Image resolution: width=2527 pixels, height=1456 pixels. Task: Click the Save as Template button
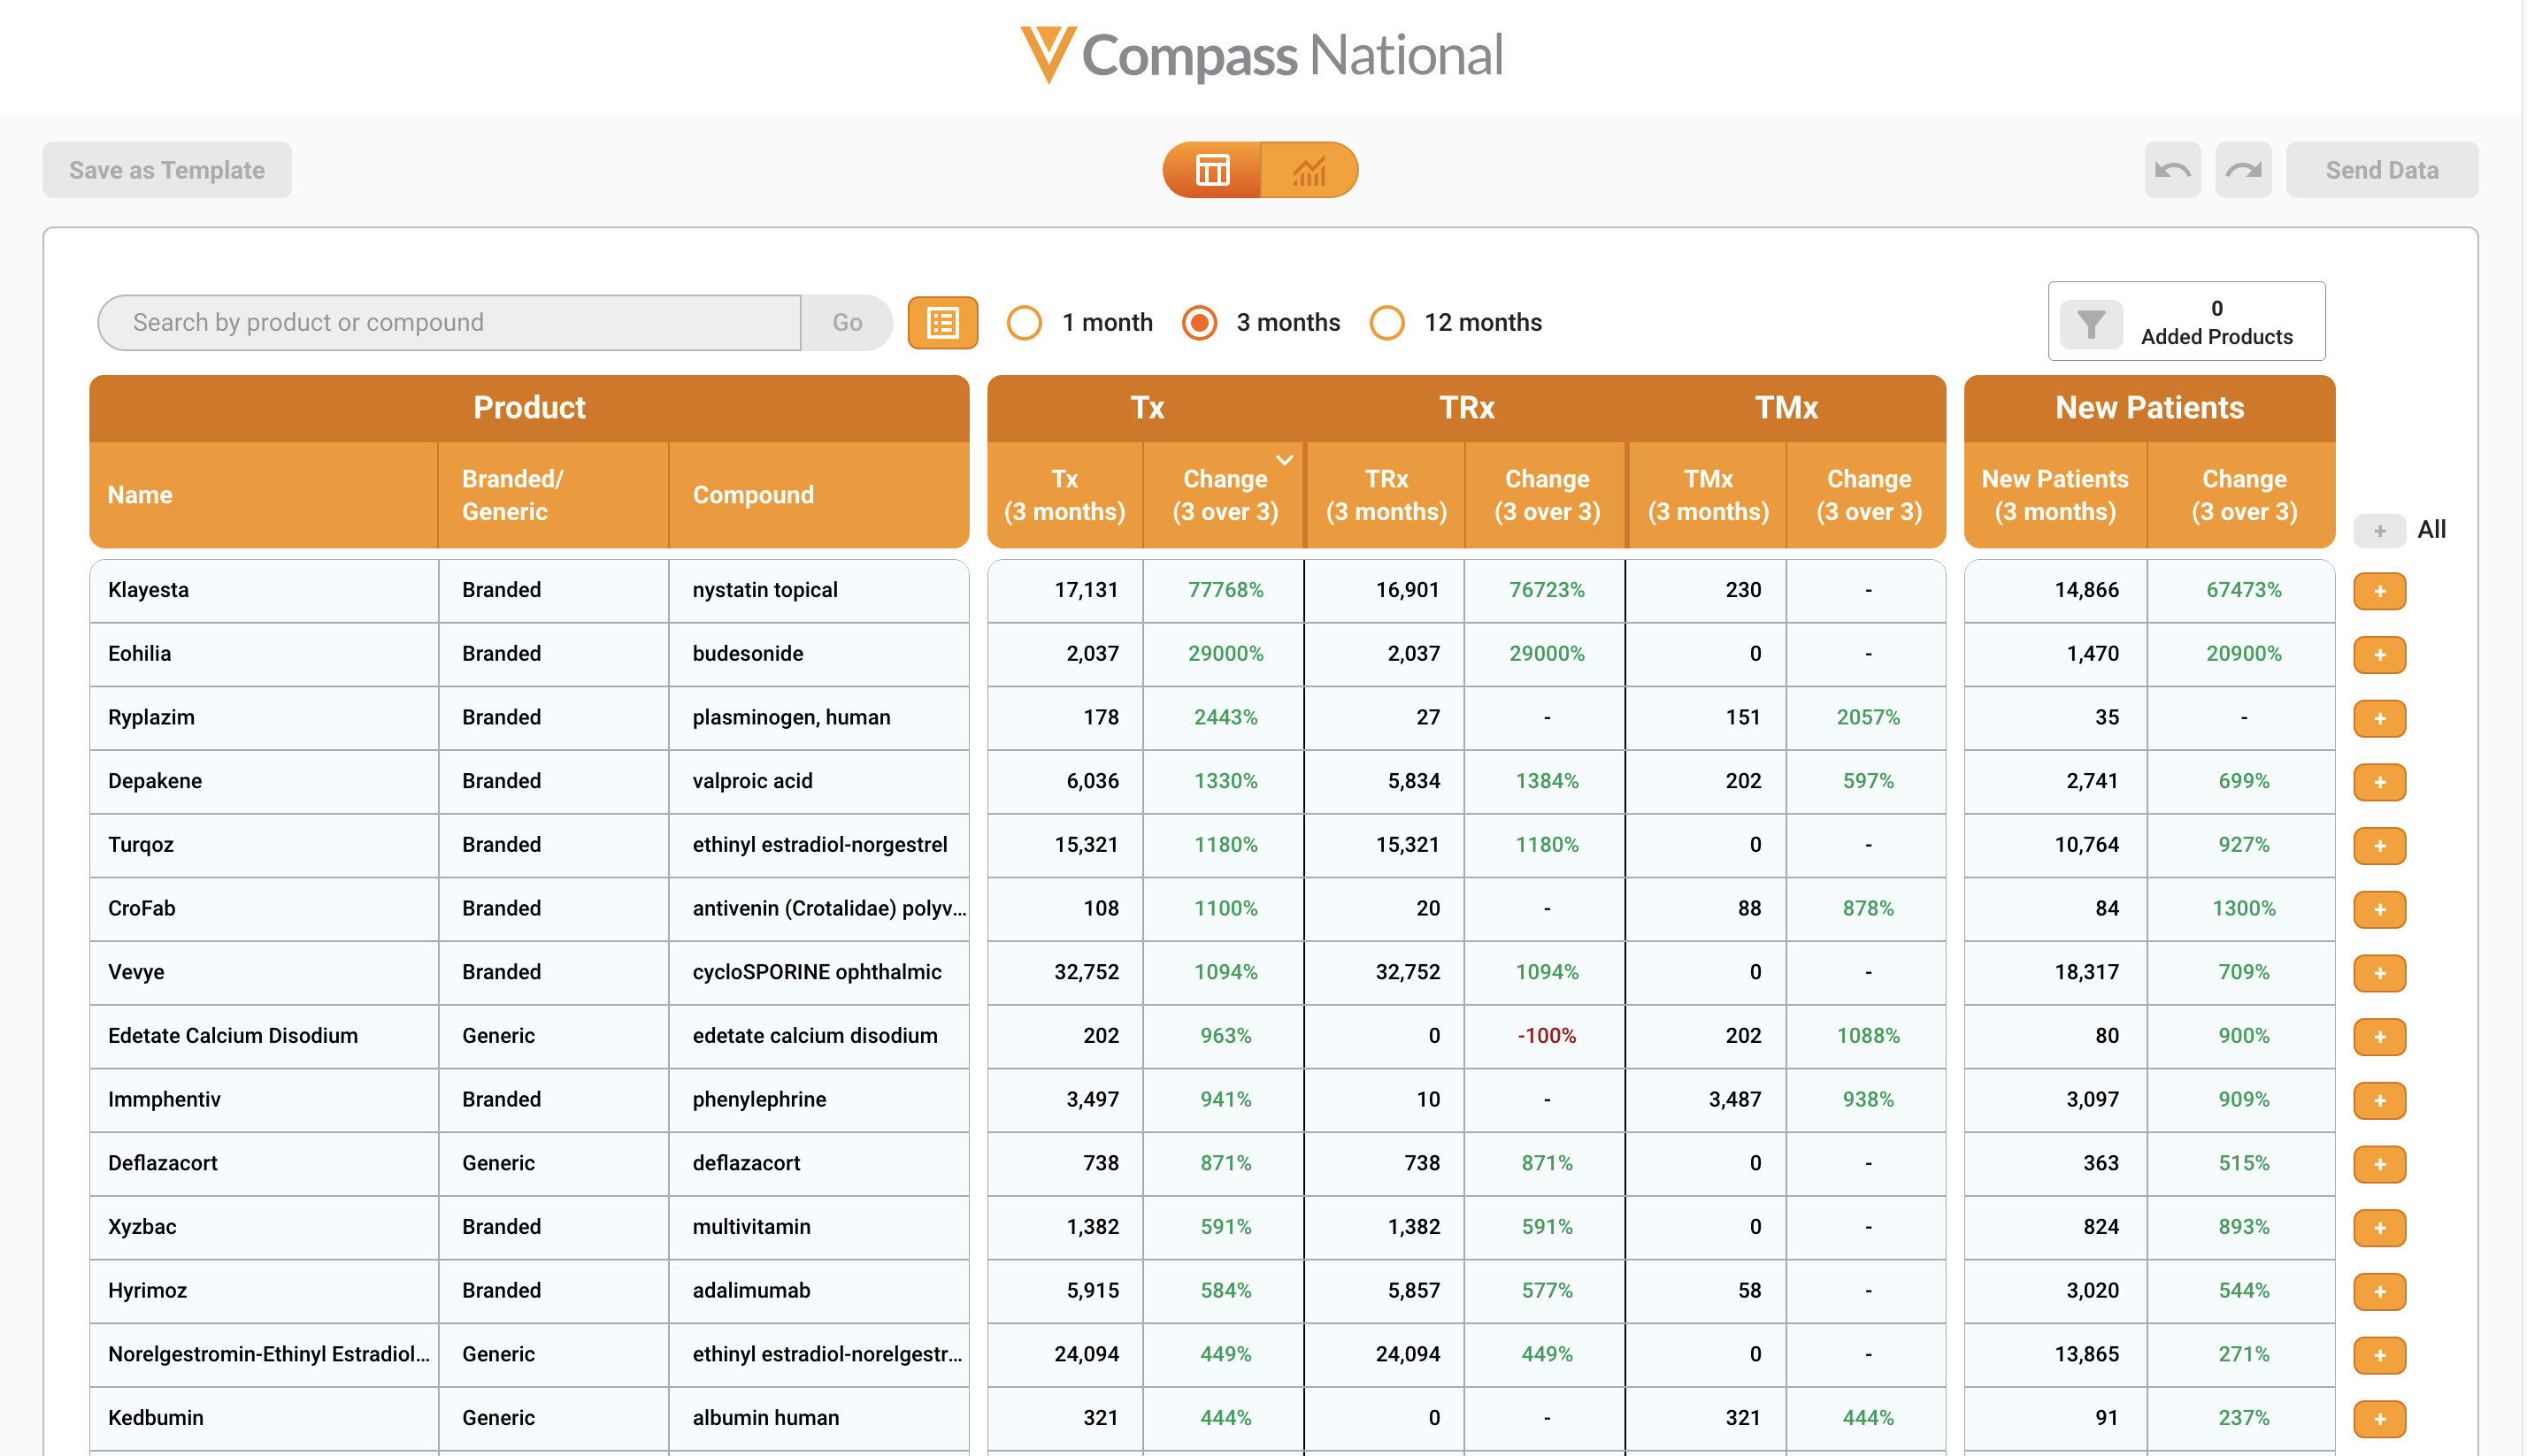tap(167, 170)
